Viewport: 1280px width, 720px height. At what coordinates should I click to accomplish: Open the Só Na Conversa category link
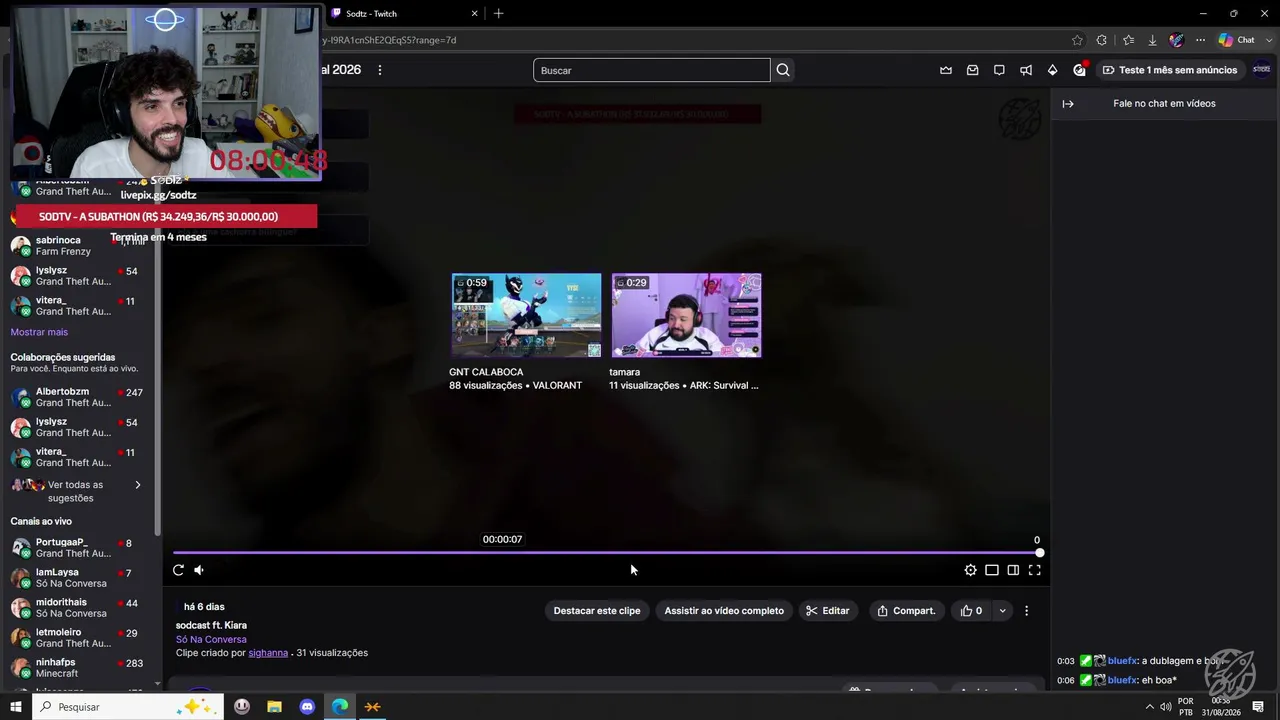point(211,640)
